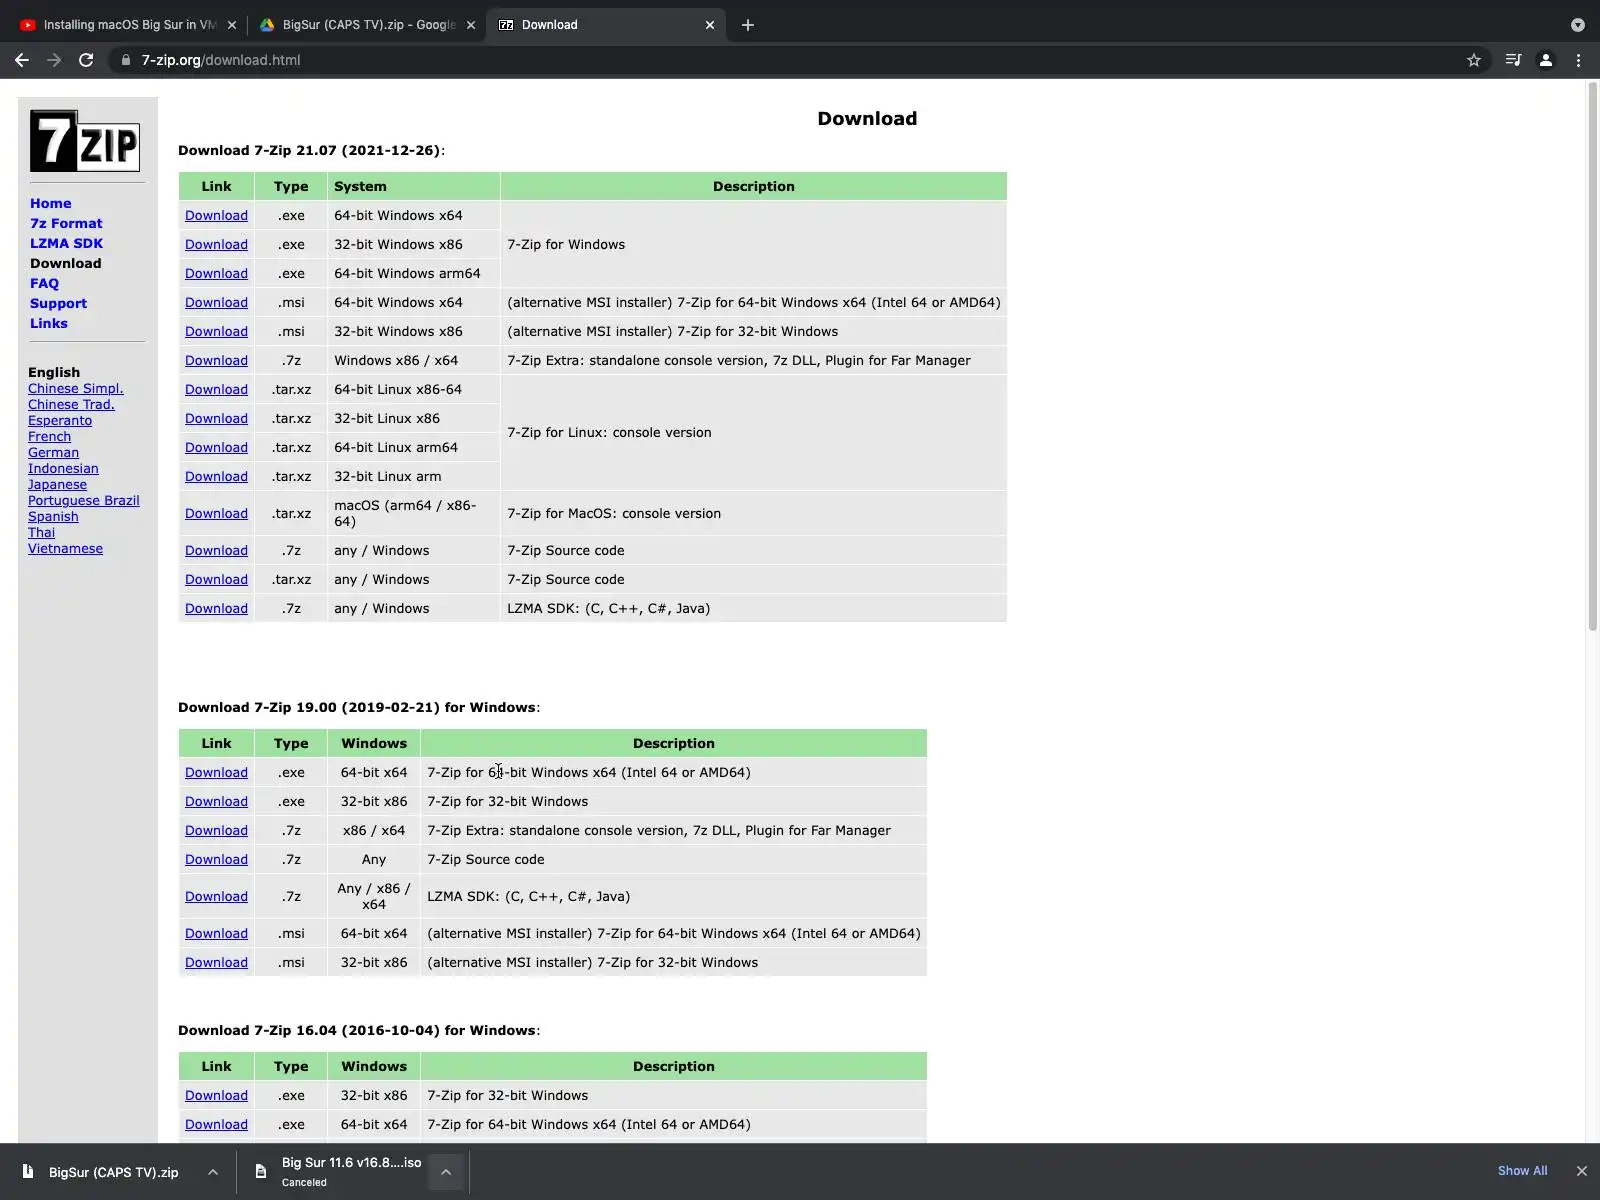
Task: Open 7z Format sidebar page
Action: 66,223
